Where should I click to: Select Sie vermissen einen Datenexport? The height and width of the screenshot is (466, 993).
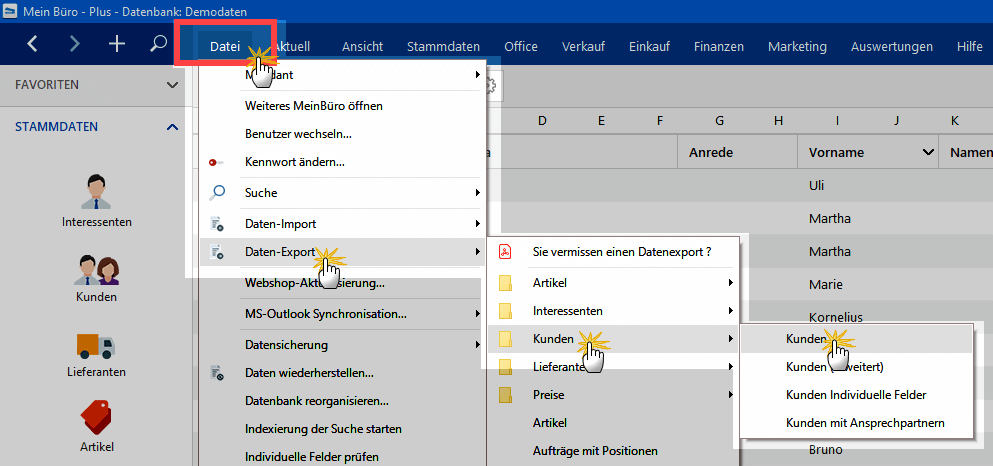click(613, 251)
